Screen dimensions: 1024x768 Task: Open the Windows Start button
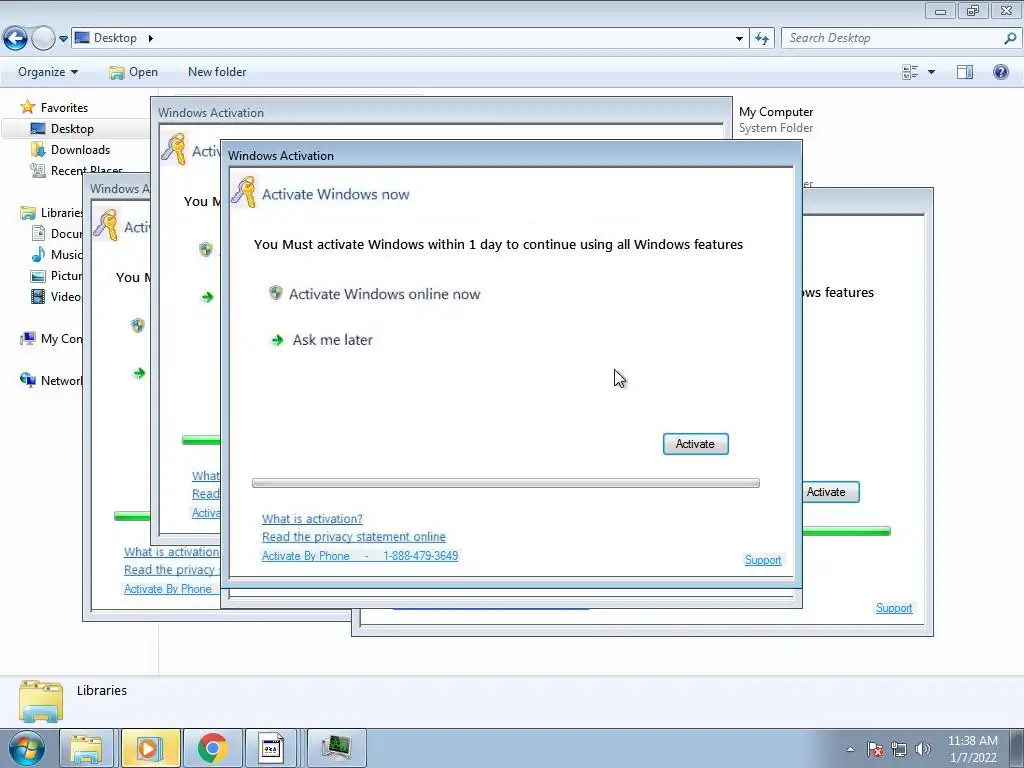click(x=26, y=748)
